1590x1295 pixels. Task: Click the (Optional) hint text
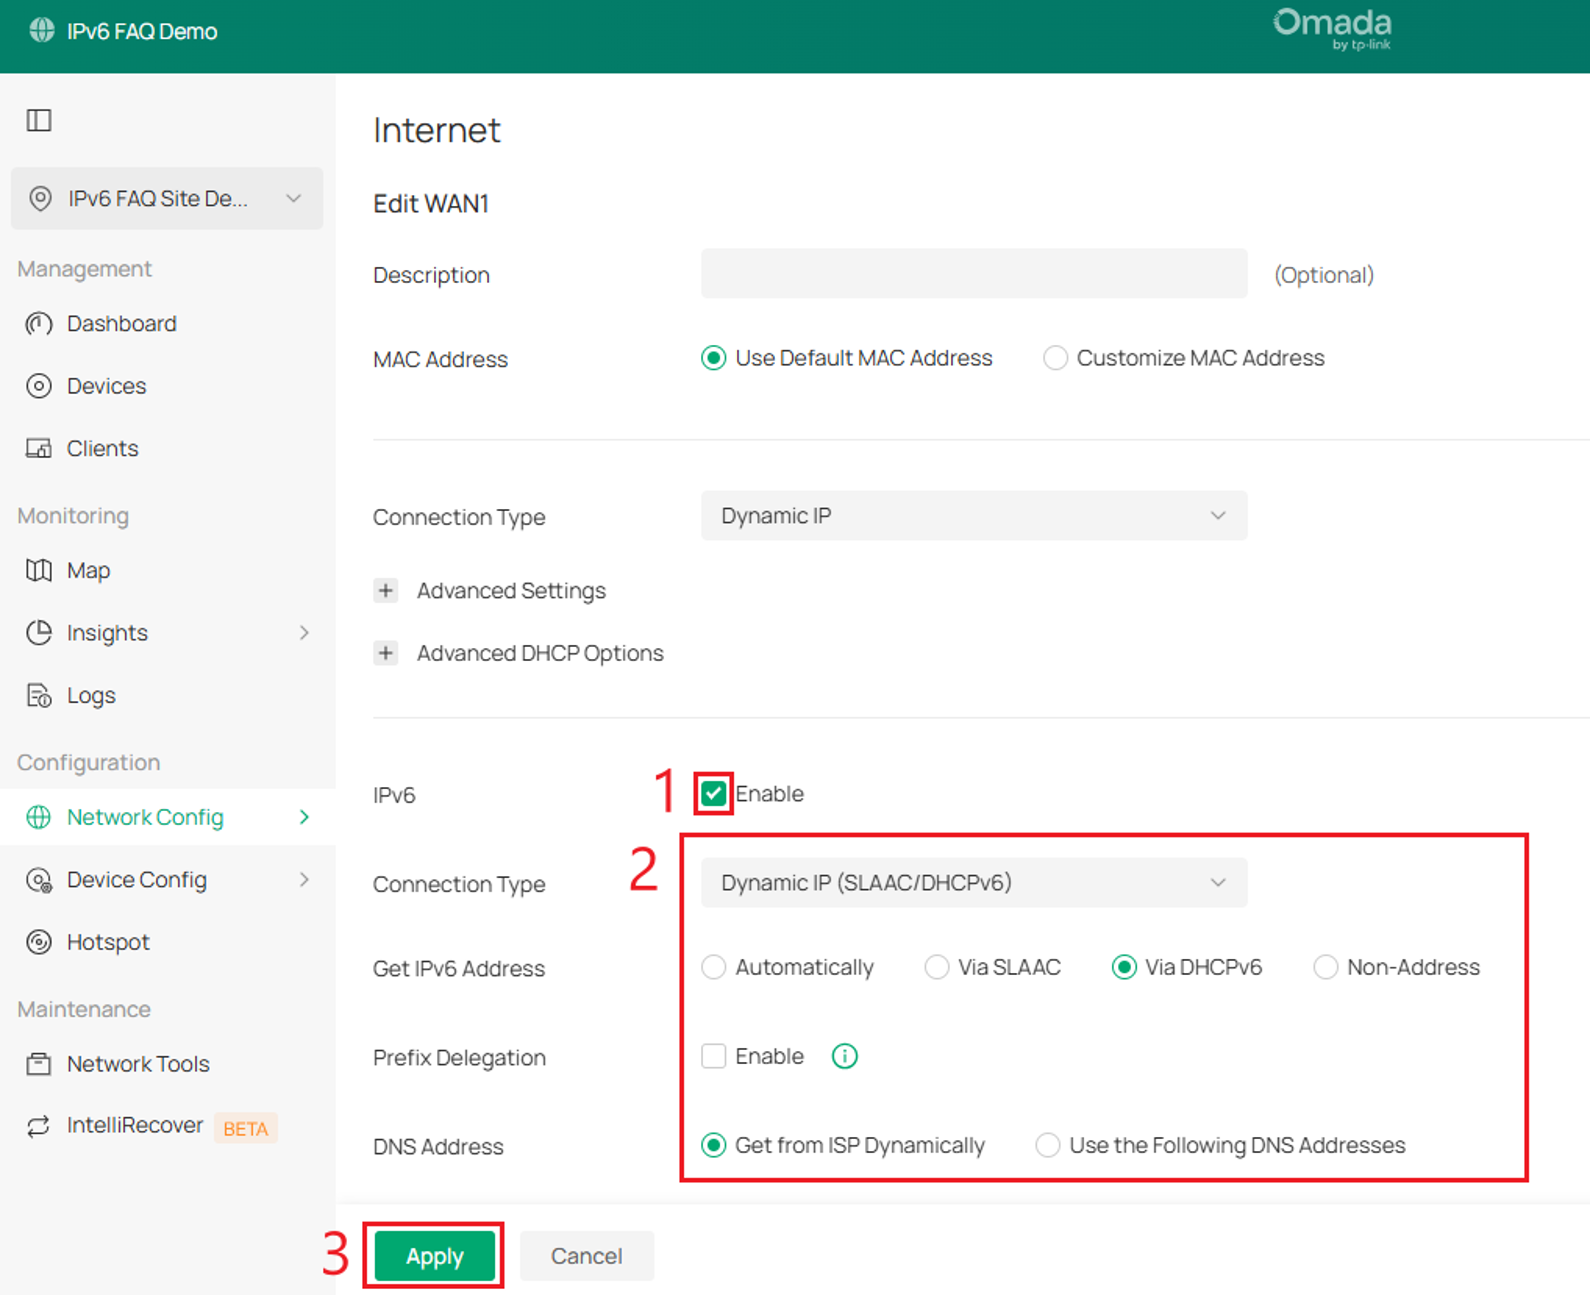coord(1324,275)
